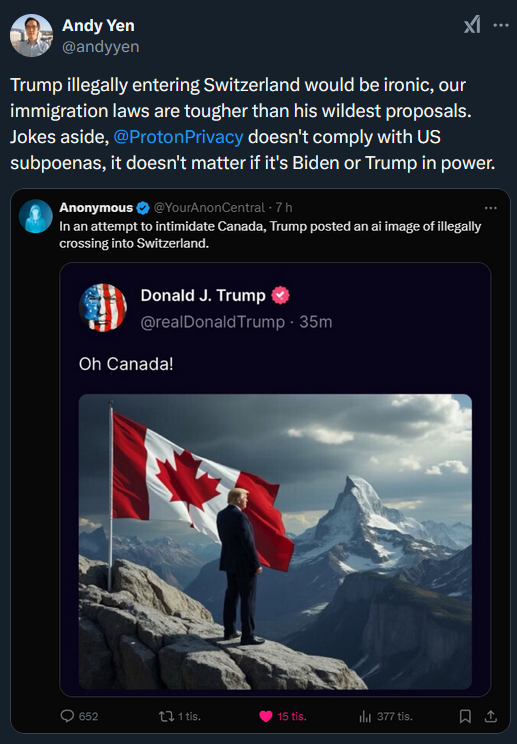This screenshot has height=744, width=517.
Task: Open the three-dot menu on Andy Yen's post
Action: click(x=501, y=25)
